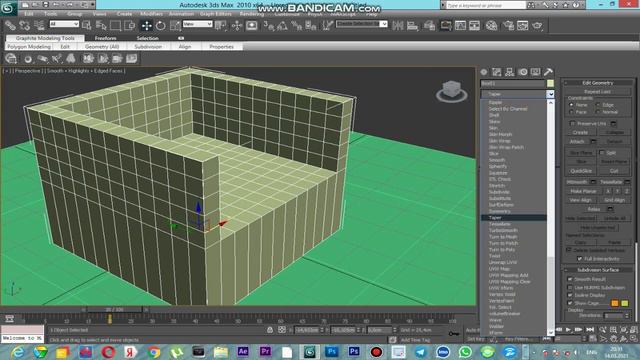This screenshot has width=640, height=360.
Task: Open the Named Selection Sets dropdown
Action: coord(361,24)
